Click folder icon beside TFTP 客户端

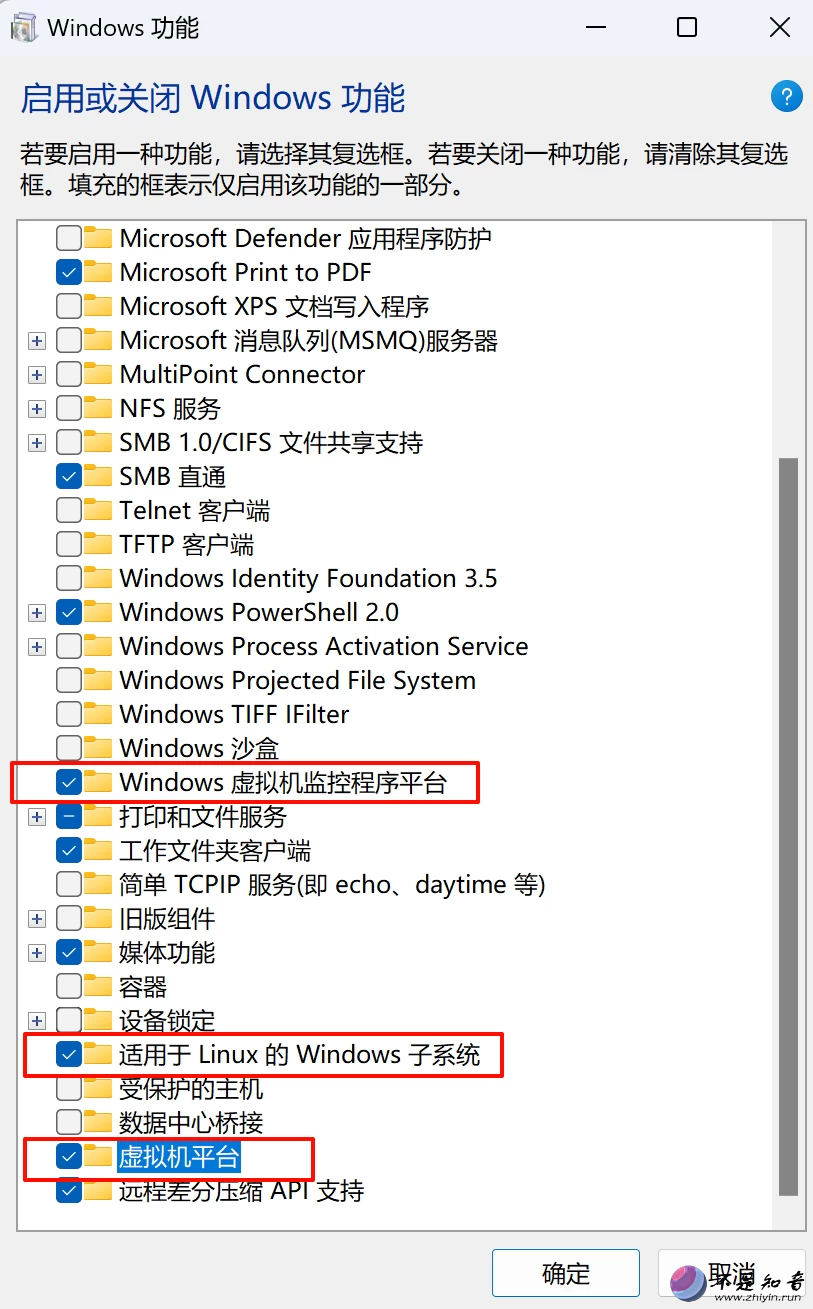[98, 544]
